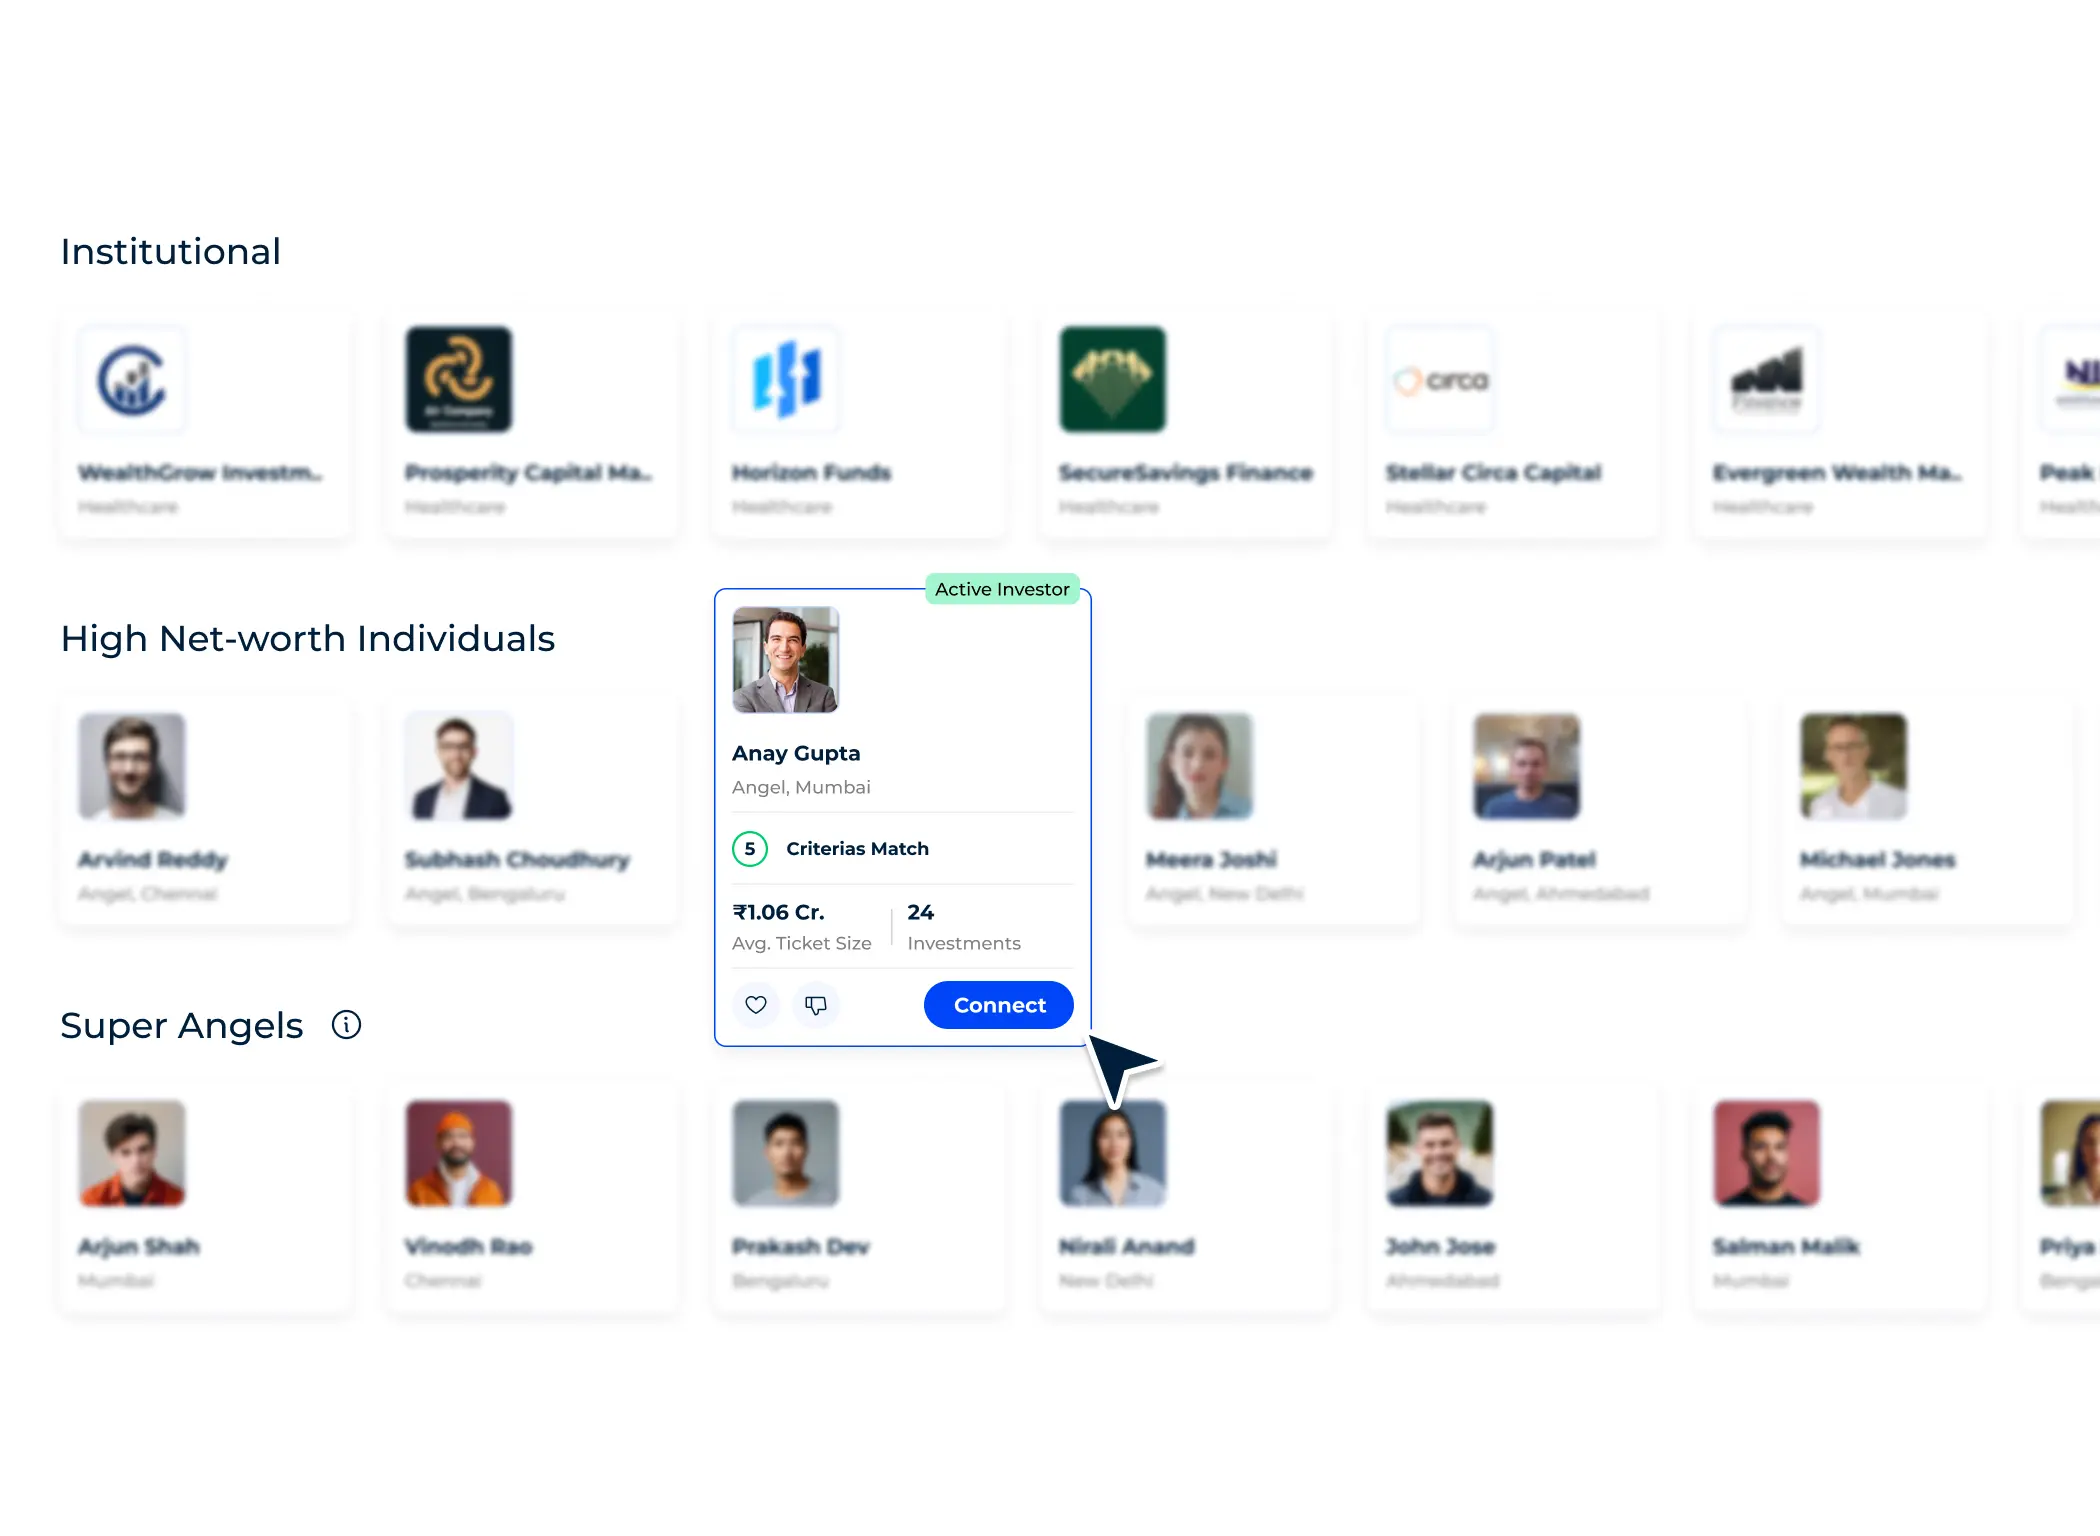The height and width of the screenshot is (1536, 2100).
Task: Click the SecureSavings Finance name
Action: (x=1185, y=472)
